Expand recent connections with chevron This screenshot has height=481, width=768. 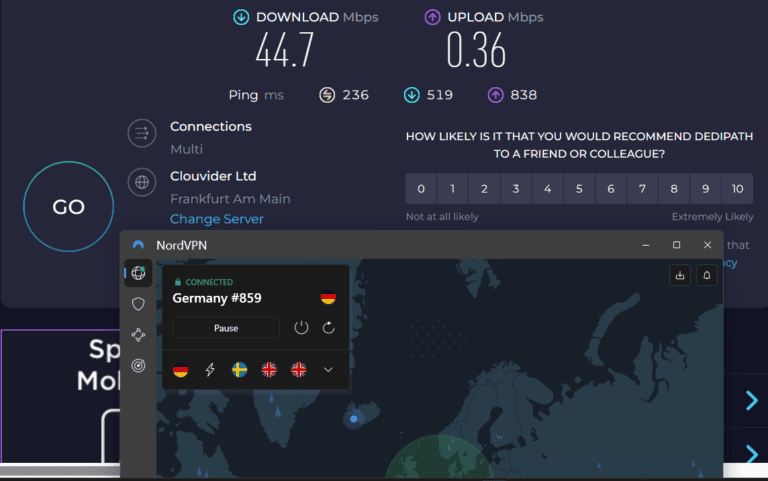pyautogui.click(x=328, y=370)
